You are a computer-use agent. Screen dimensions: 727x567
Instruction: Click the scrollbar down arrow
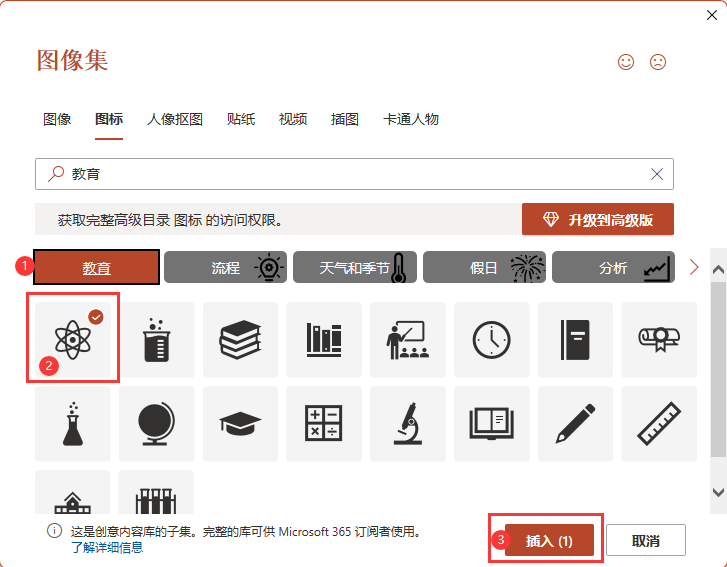(x=718, y=492)
